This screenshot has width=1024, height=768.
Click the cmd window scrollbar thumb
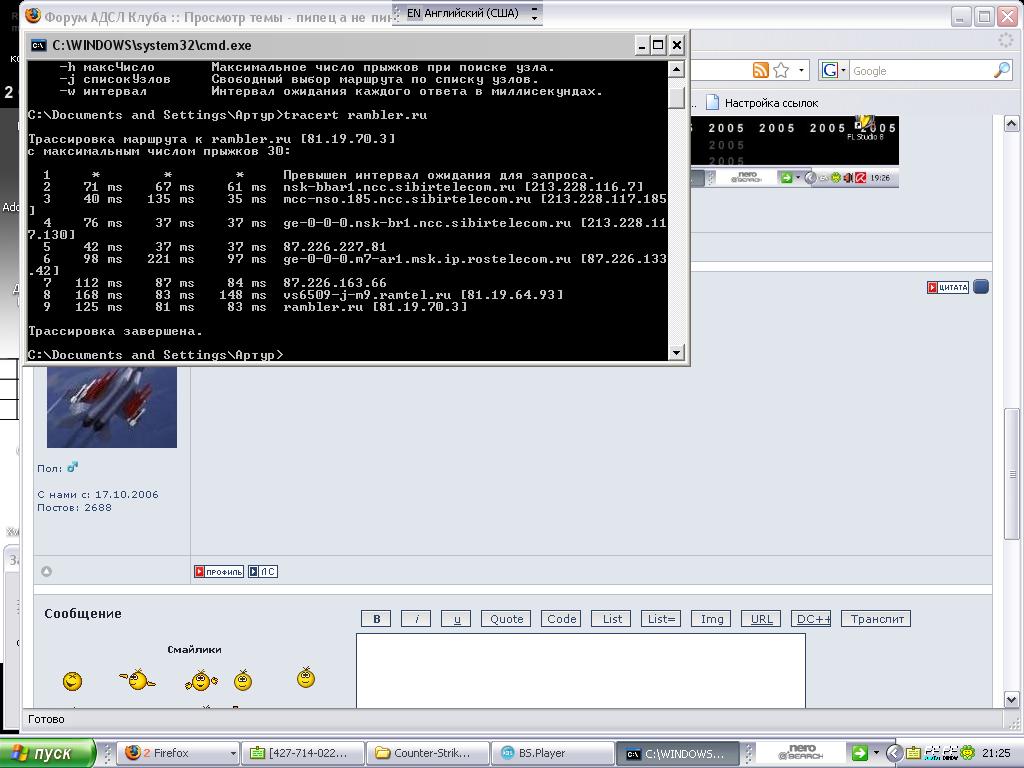(677, 97)
